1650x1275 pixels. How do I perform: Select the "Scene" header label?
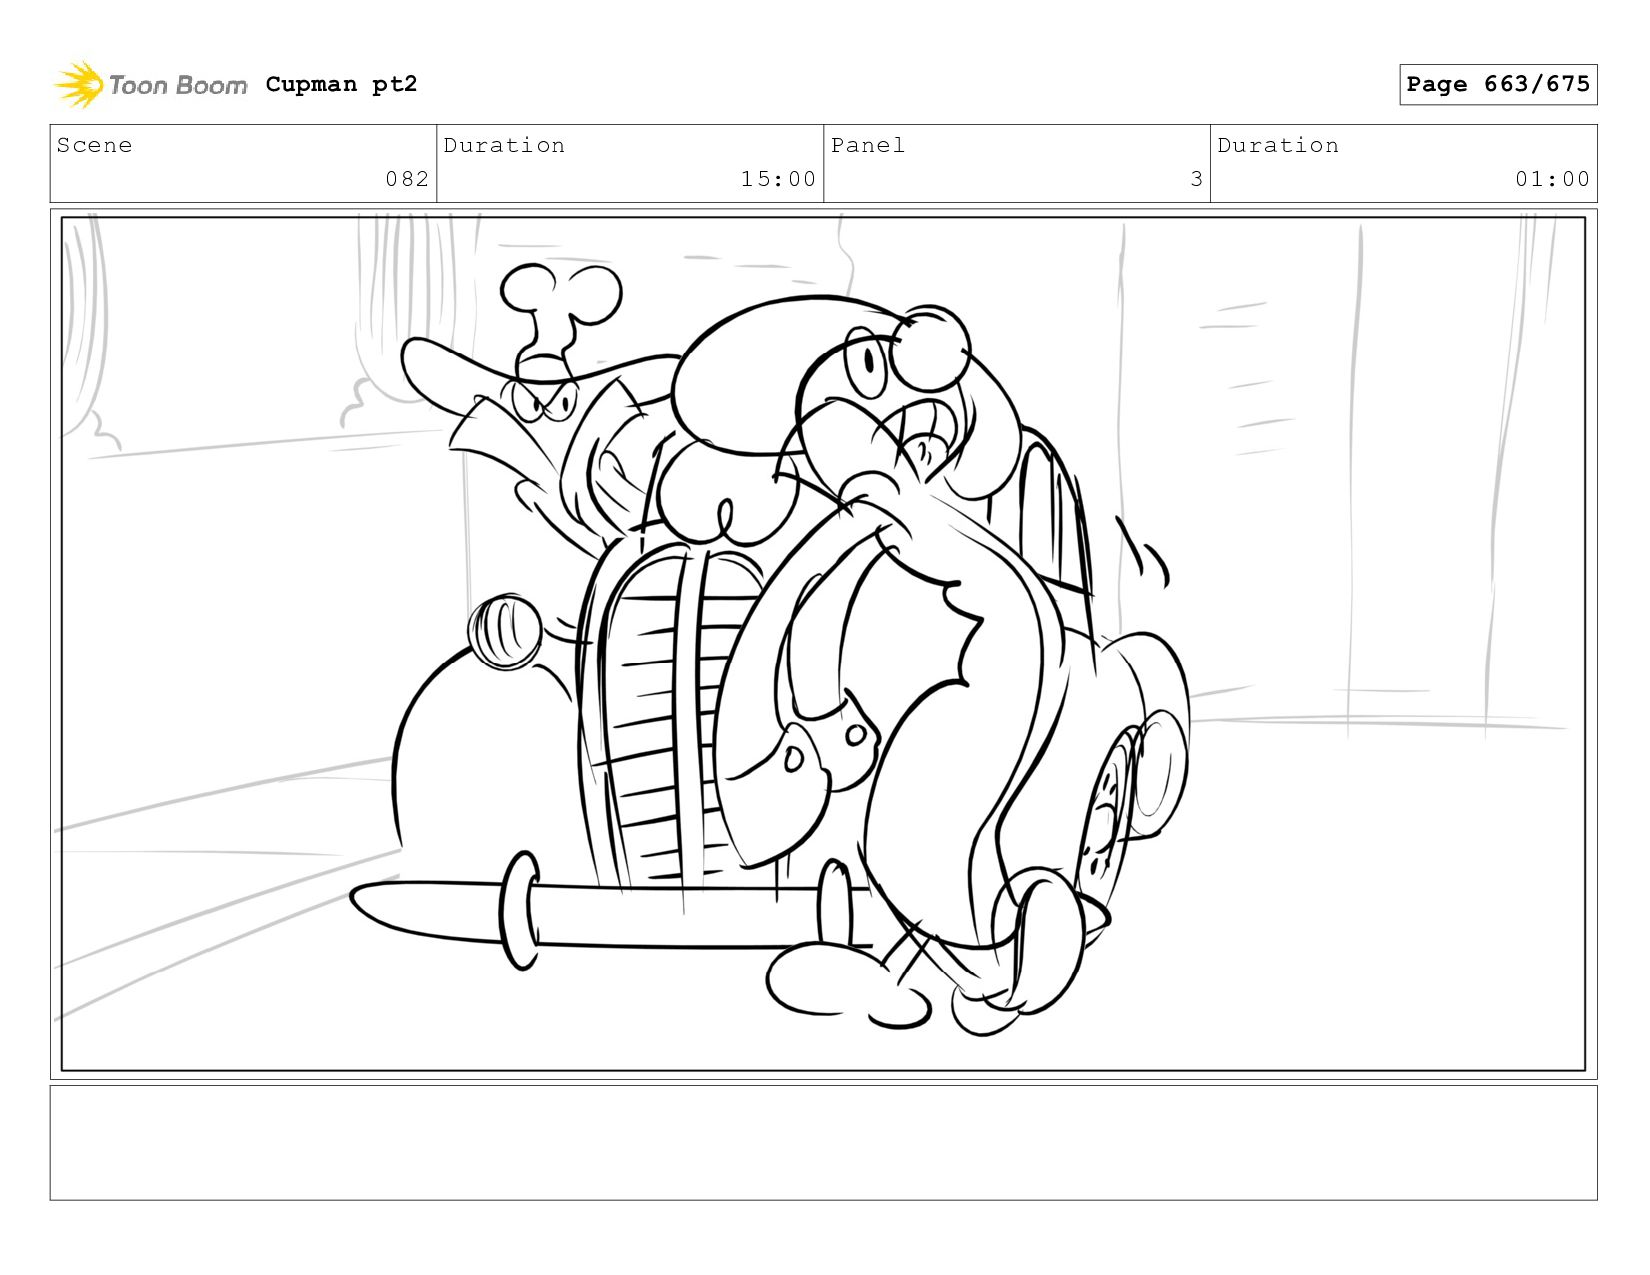94,145
